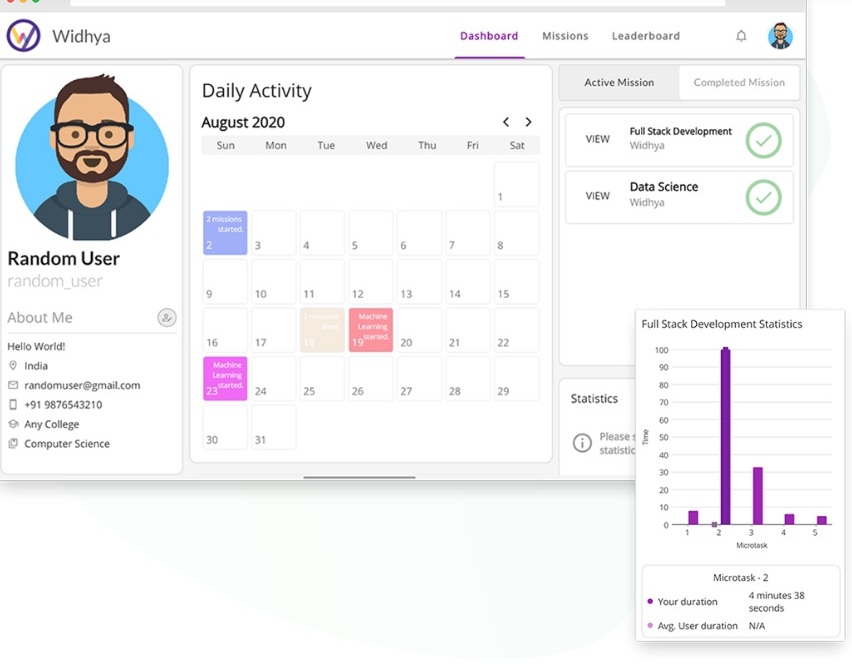Open notifications bell icon

741,36
